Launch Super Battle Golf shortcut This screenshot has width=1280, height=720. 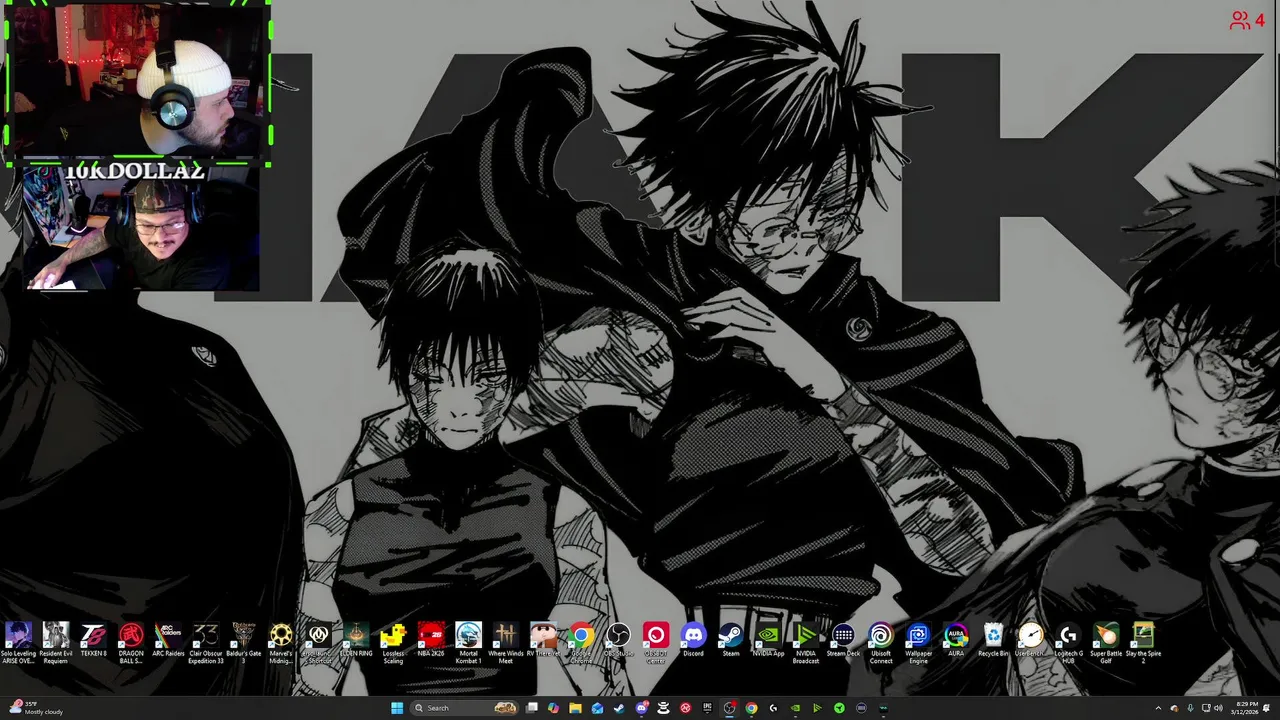coord(1106,642)
